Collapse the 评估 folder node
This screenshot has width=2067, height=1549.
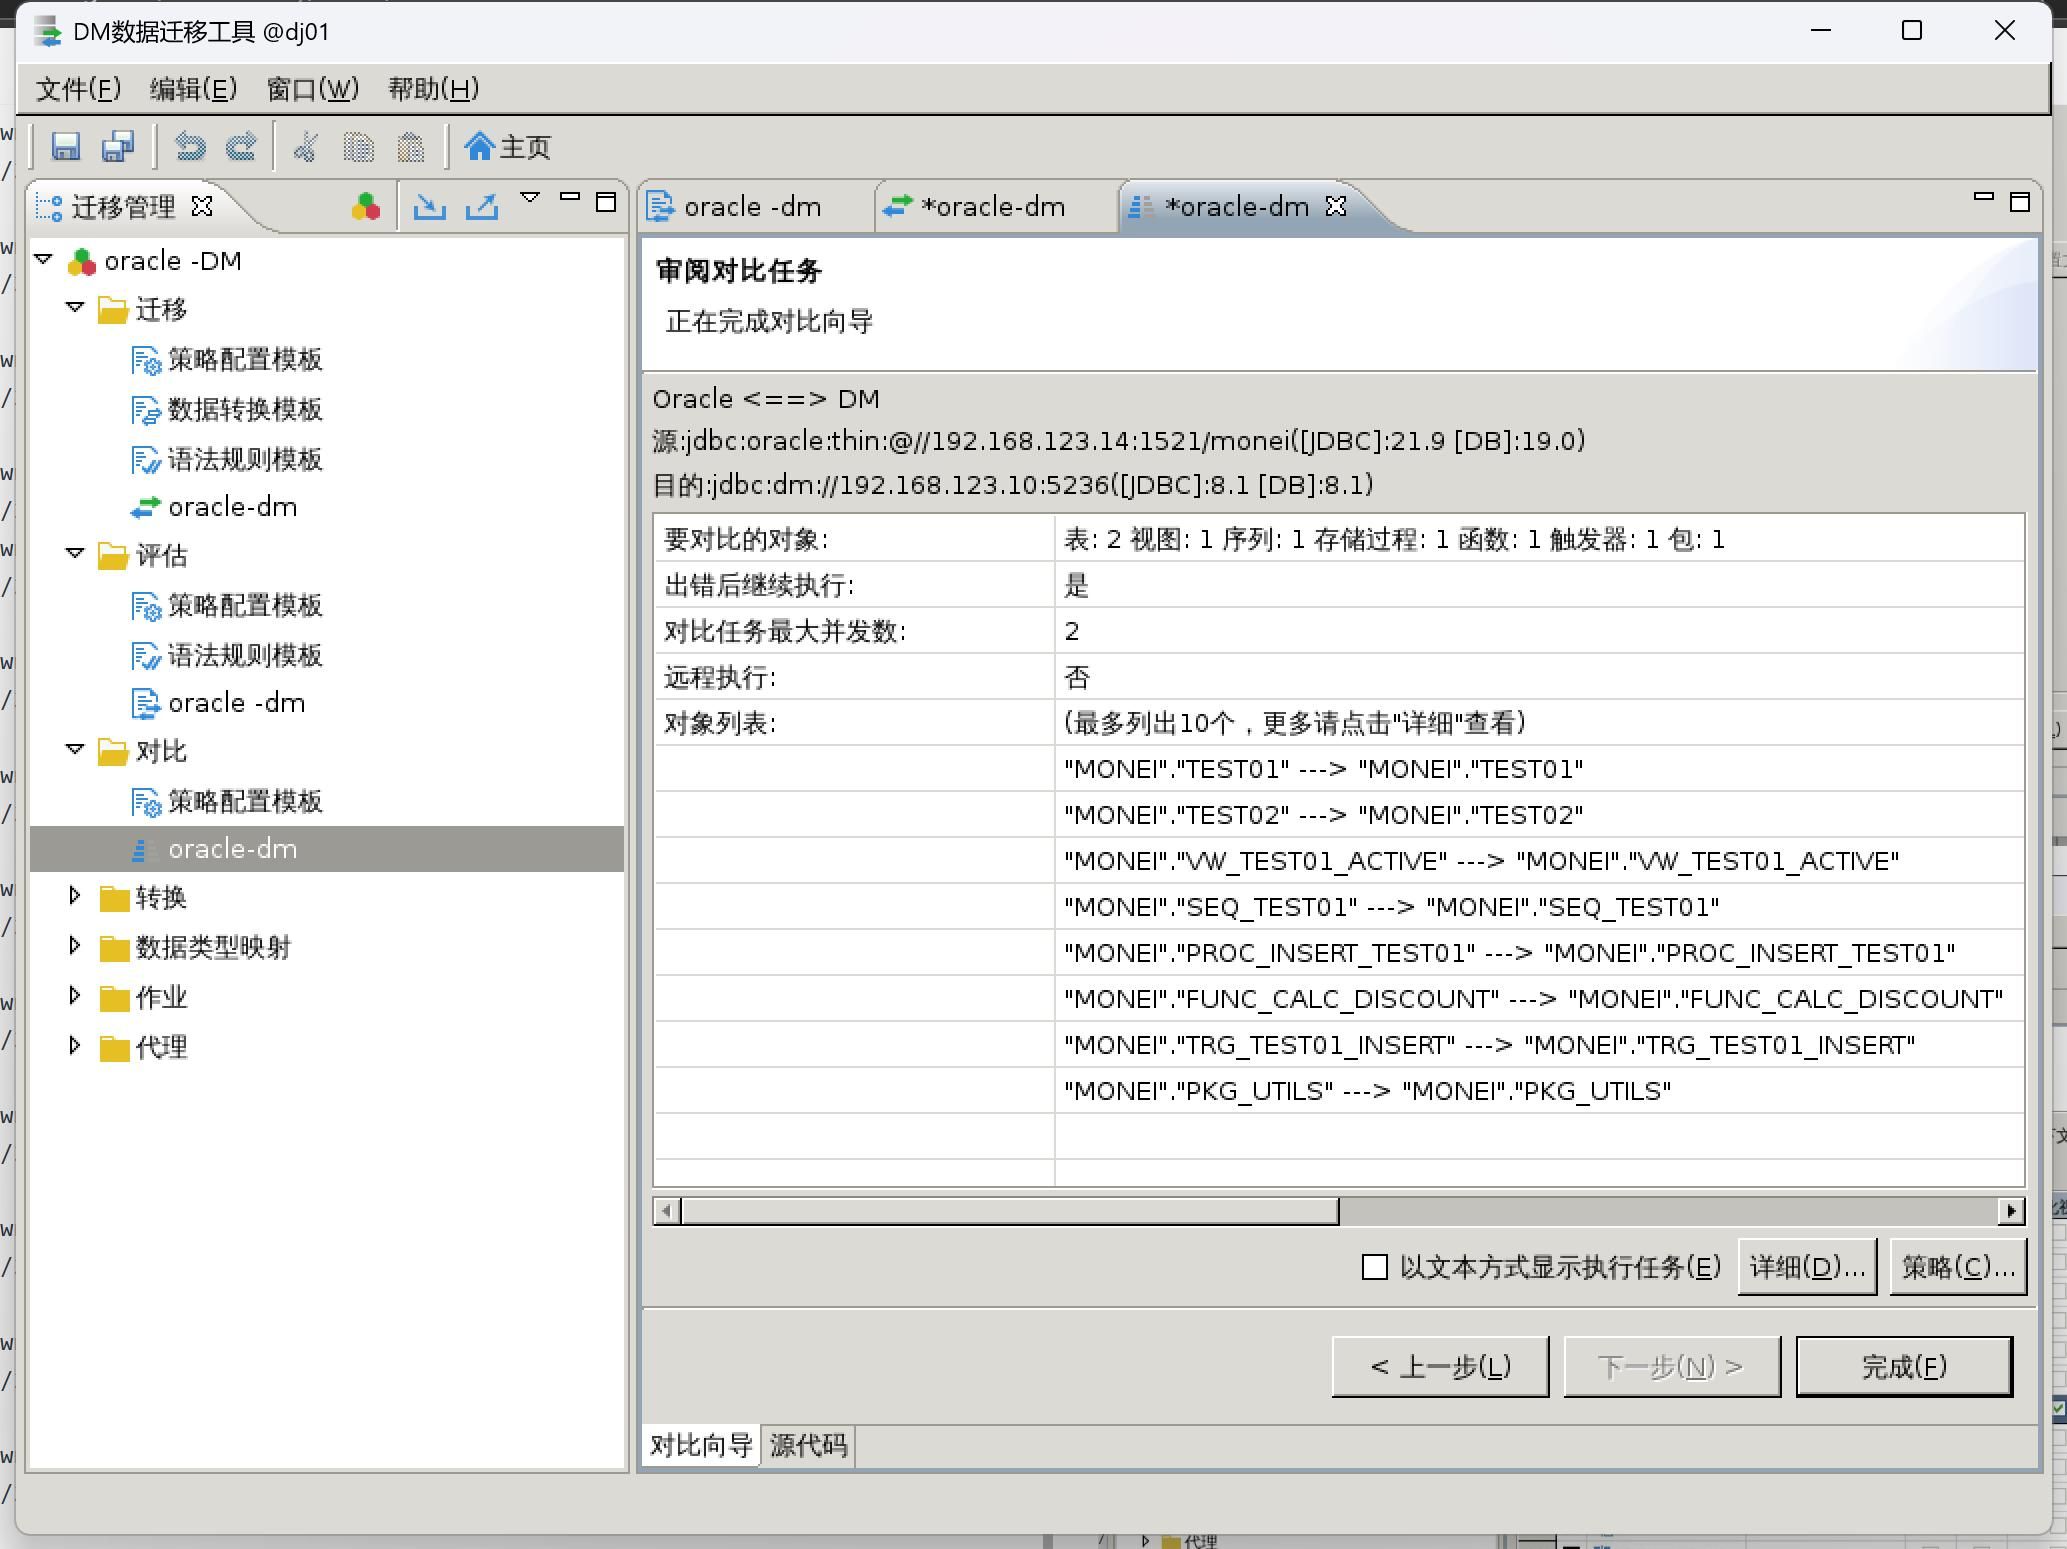(x=75, y=554)
